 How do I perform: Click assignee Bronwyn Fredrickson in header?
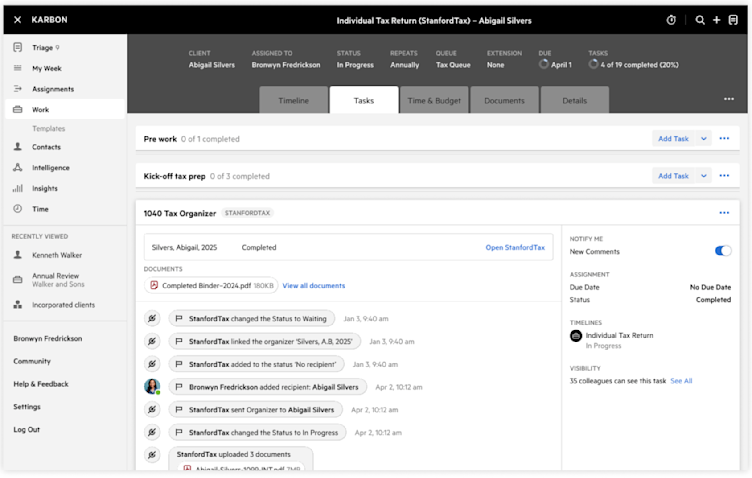point(286,65)
